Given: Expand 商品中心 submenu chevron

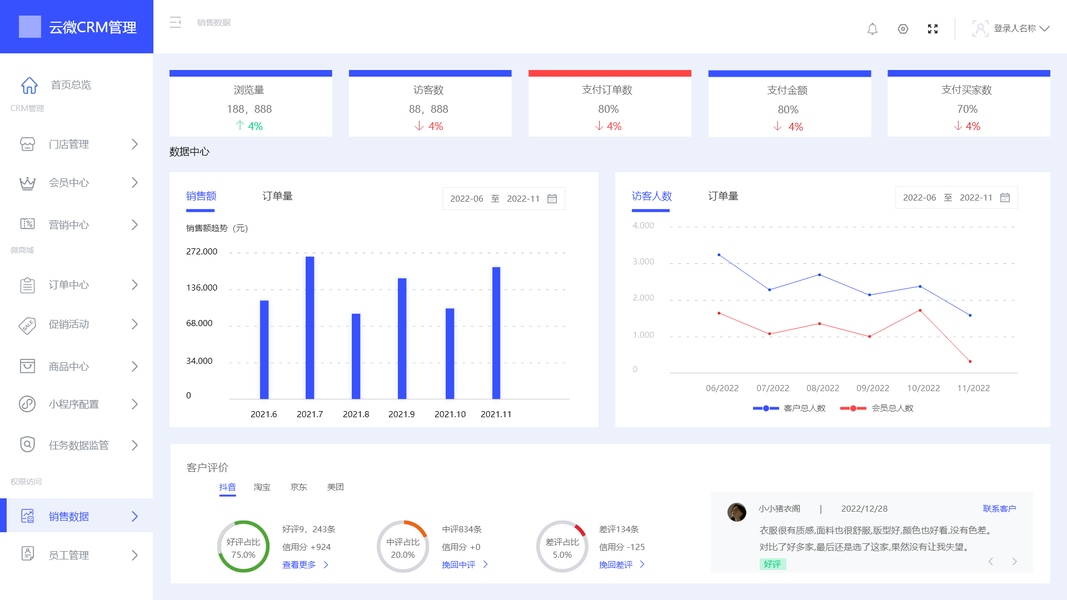Looking at the screenshot, I should pos(135,367).
